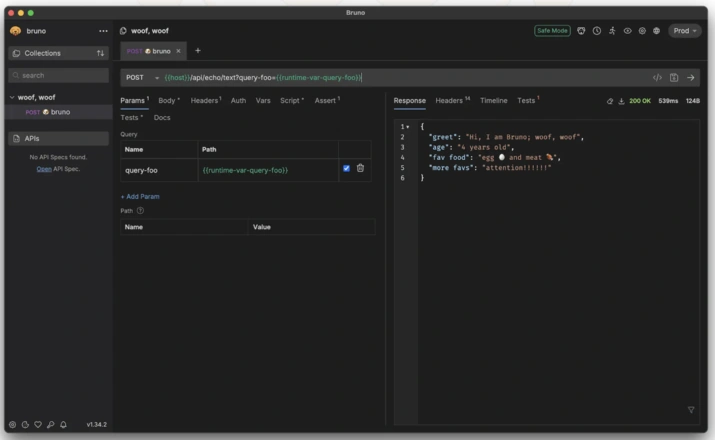This screenshot has width=715, height=440.
Task: Open the three-dots menu beside bruno
Action: coord(104,31)
